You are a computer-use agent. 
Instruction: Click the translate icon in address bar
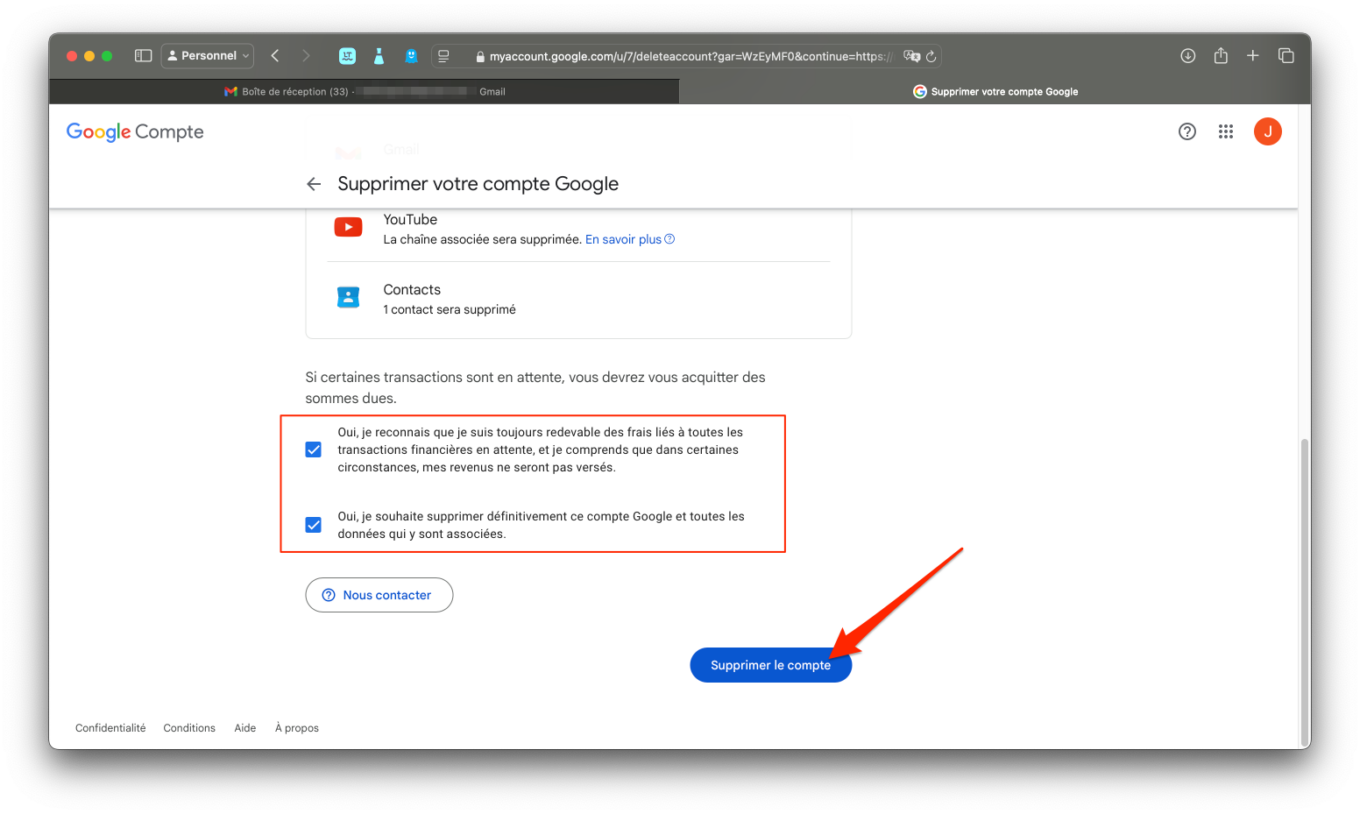911,56
